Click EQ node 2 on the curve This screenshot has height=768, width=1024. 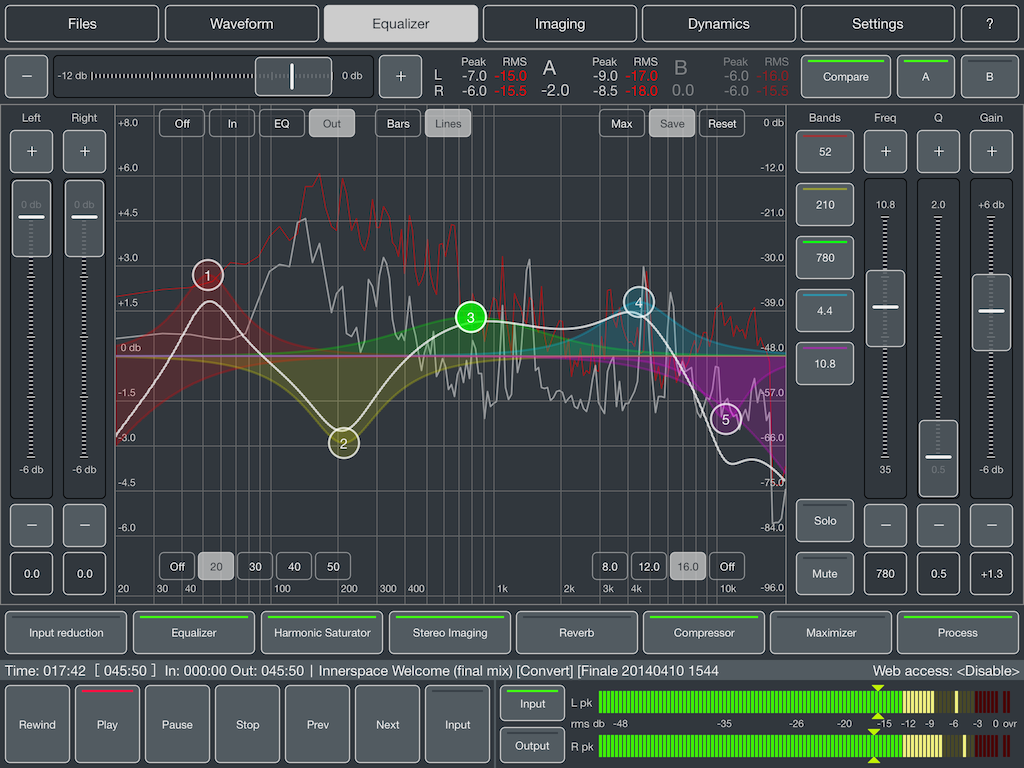[x=343, y=442]
